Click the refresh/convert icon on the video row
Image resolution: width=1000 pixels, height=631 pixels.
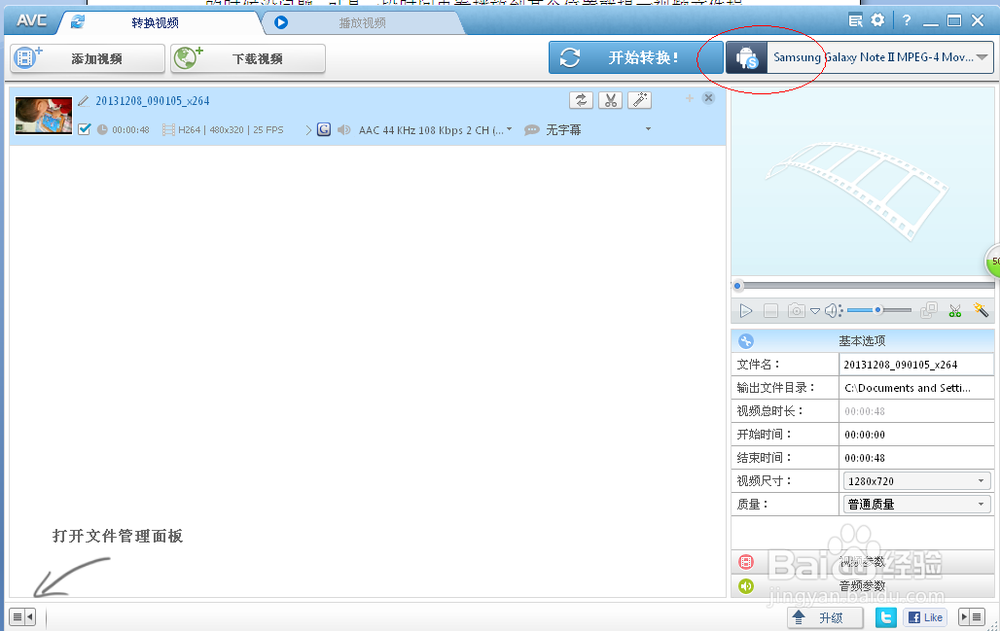coord(581,100)
